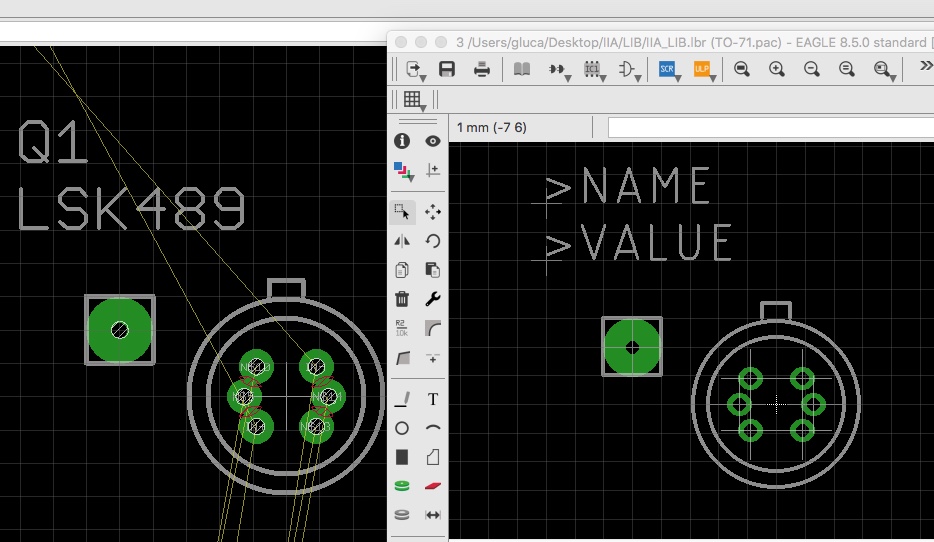934x542 pixels.
Task: Click the 1 mm (-7 6) coordinate readout
Action: pos(491,127)
